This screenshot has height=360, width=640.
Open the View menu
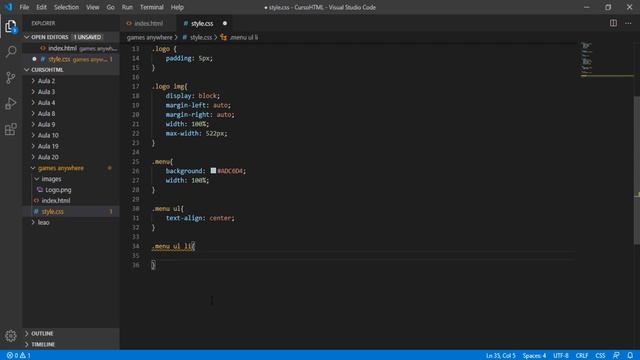pyautogui.click(x=93, y=7)
